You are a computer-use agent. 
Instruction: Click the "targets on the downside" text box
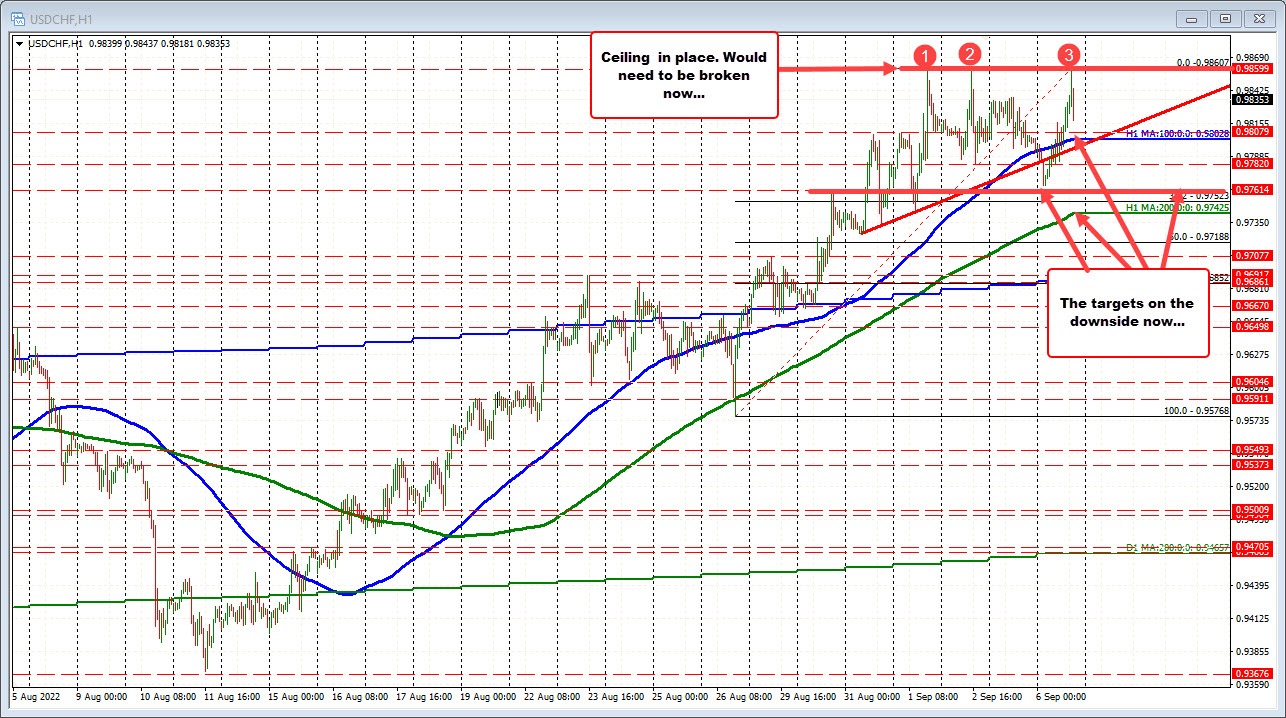pyautogui.click(x=1128, y=313)
